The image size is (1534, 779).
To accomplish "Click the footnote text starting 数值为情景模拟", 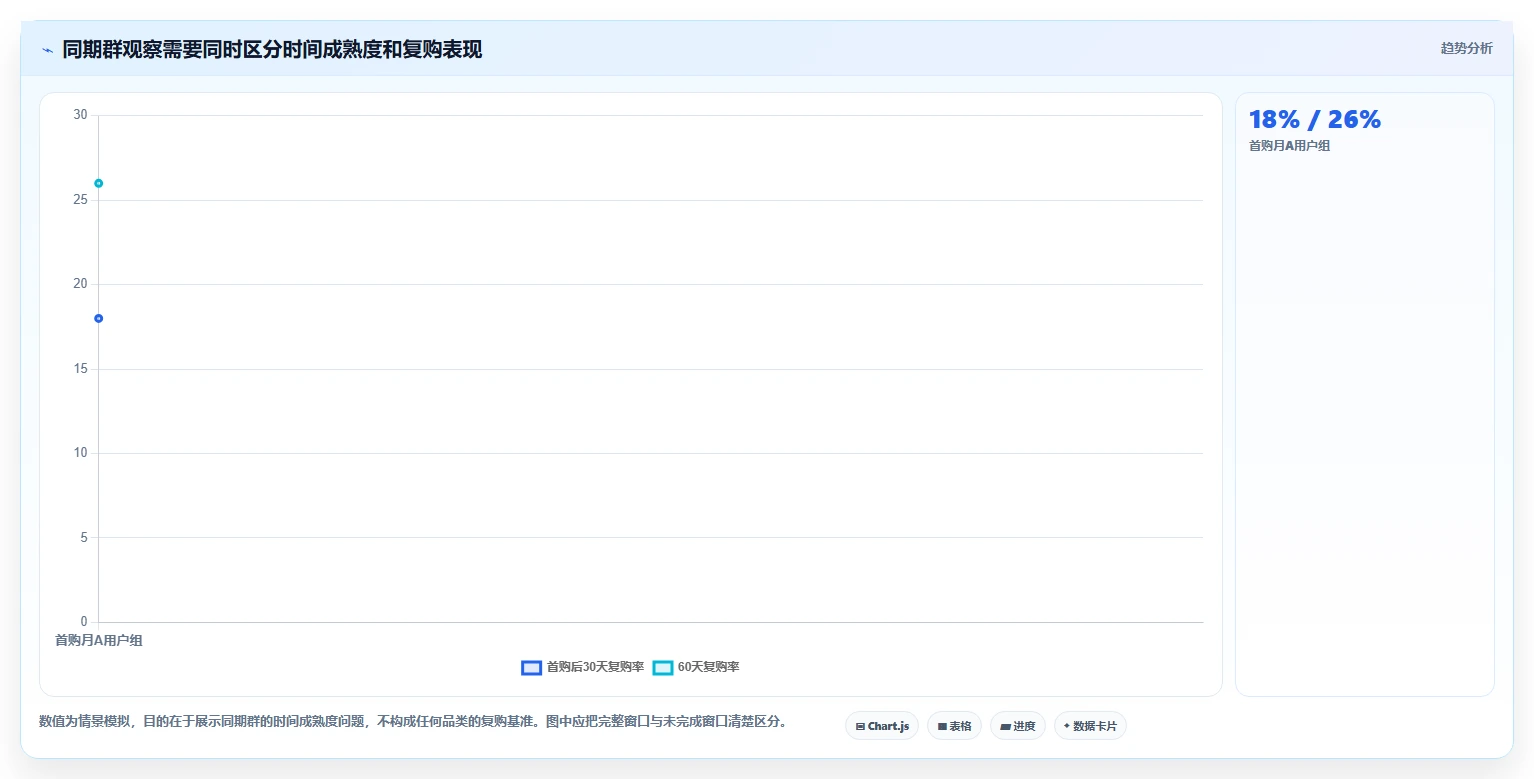I will [x=413, y=721].
